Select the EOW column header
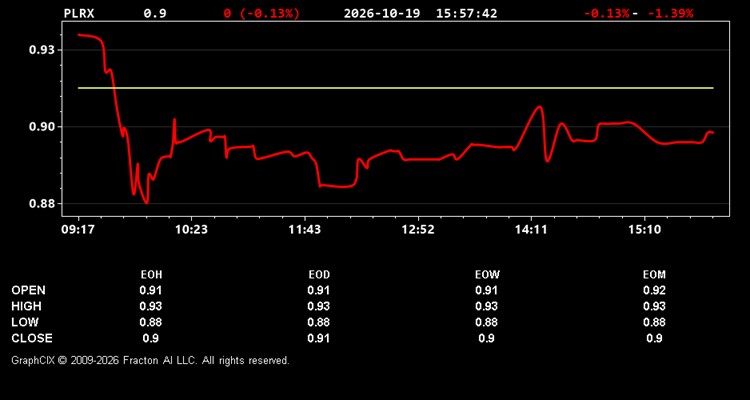 tap(487, 275)
